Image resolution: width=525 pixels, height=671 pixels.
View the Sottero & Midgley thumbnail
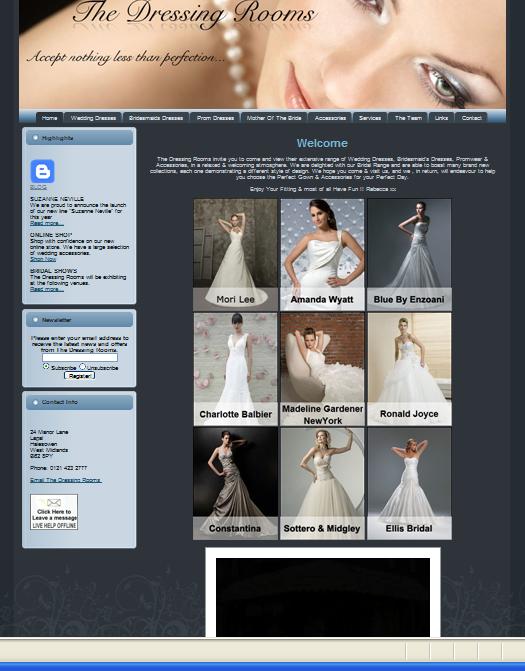click(322, 484)
